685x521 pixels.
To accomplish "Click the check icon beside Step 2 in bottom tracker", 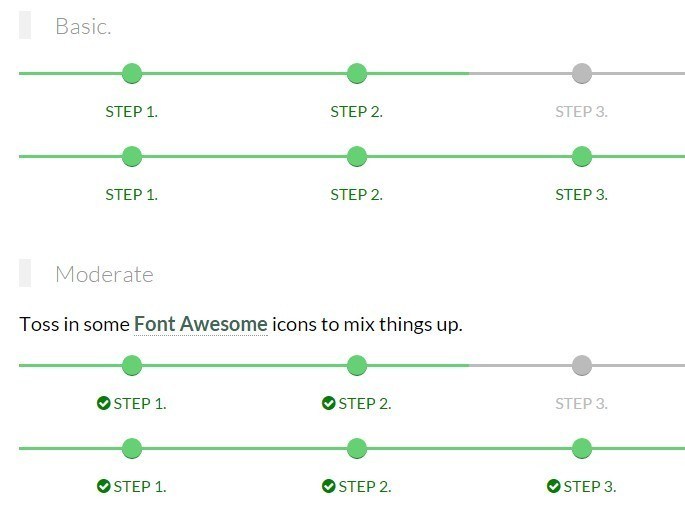I will 329,486.
